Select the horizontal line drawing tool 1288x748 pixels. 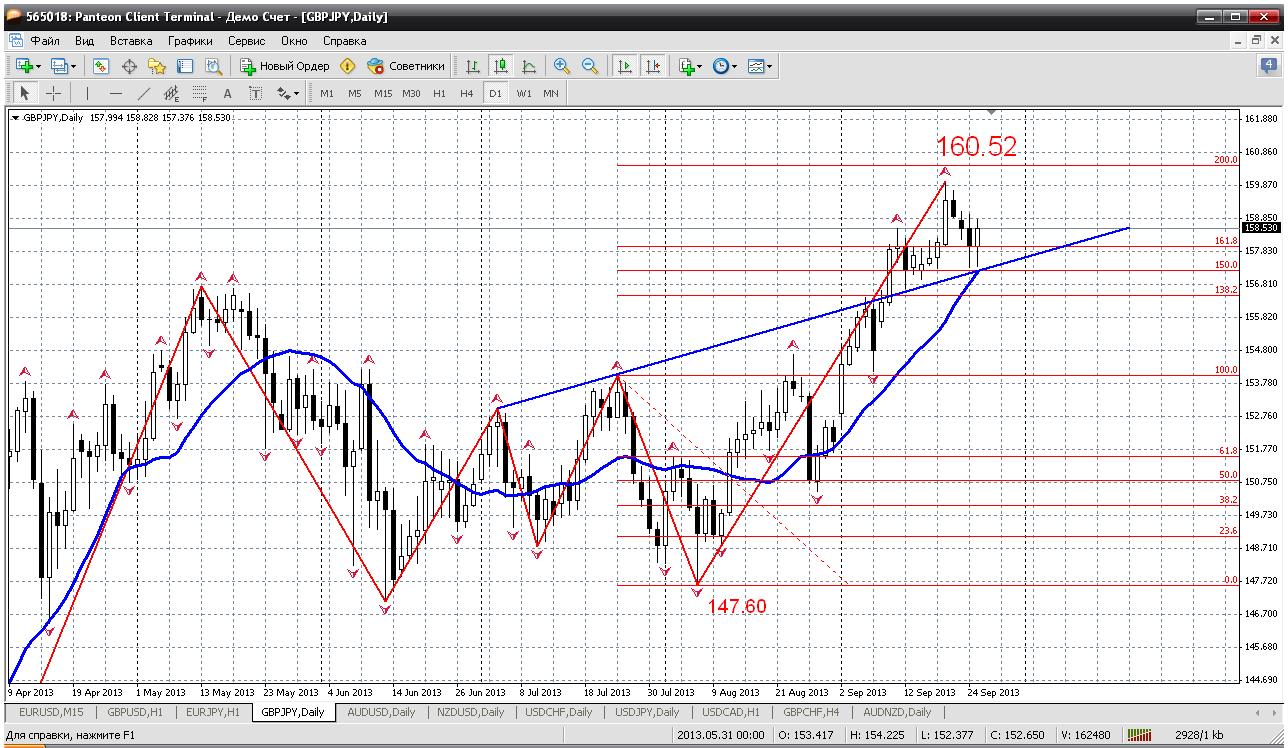click(x=115, y=93)
